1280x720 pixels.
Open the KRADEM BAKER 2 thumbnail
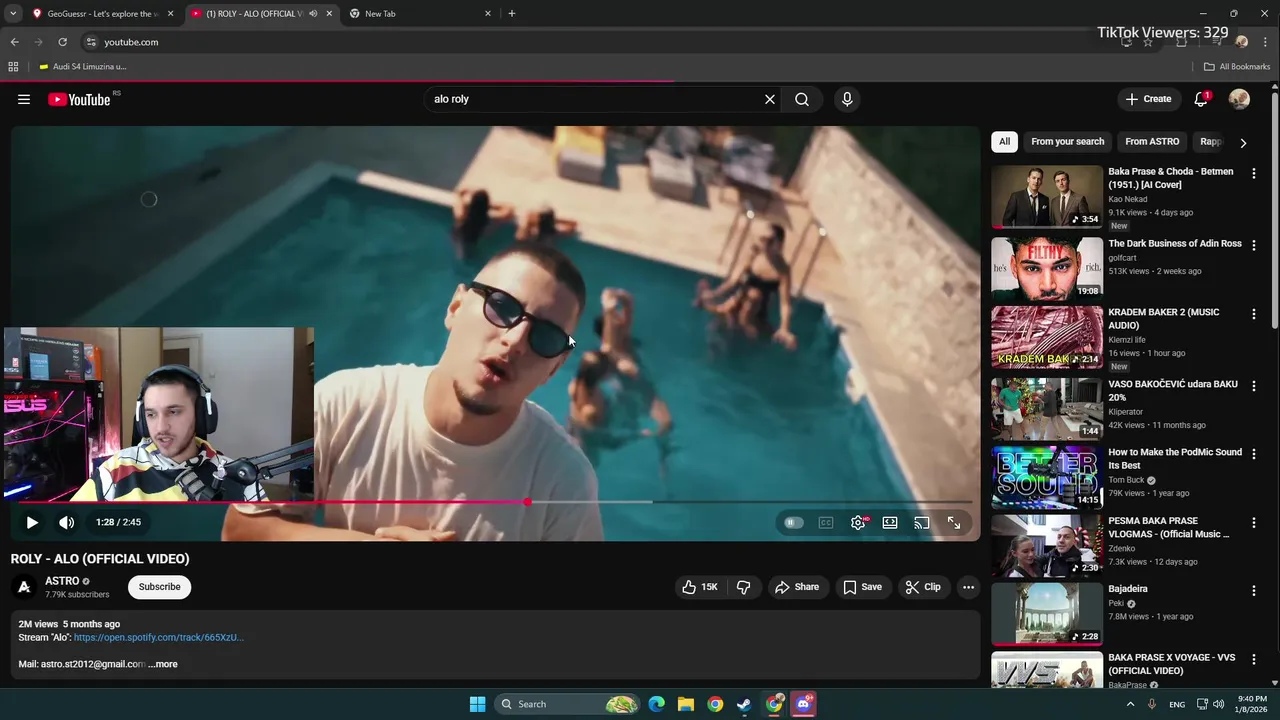1047,337
